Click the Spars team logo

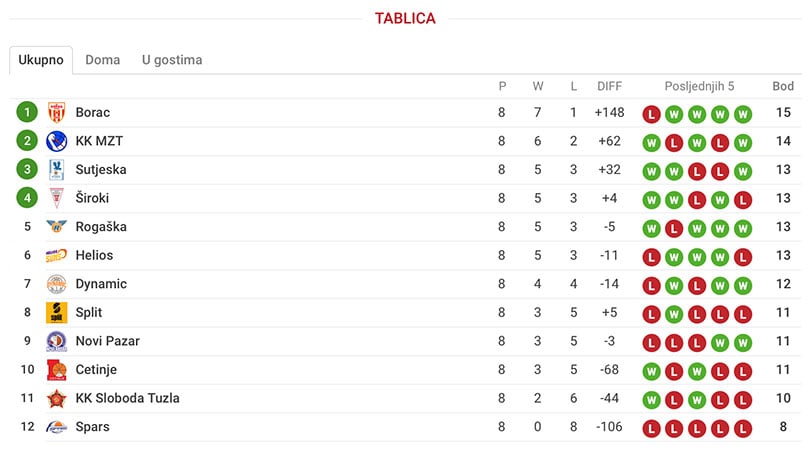56,427
